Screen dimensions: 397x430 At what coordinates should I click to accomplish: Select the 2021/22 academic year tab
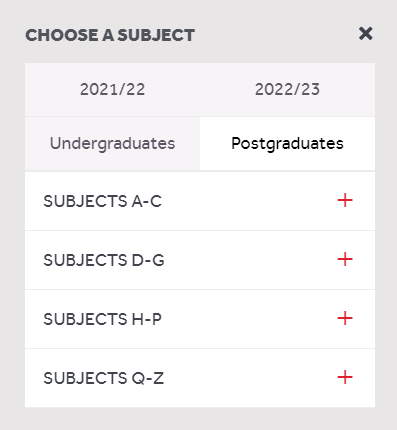tap(112, 89)
